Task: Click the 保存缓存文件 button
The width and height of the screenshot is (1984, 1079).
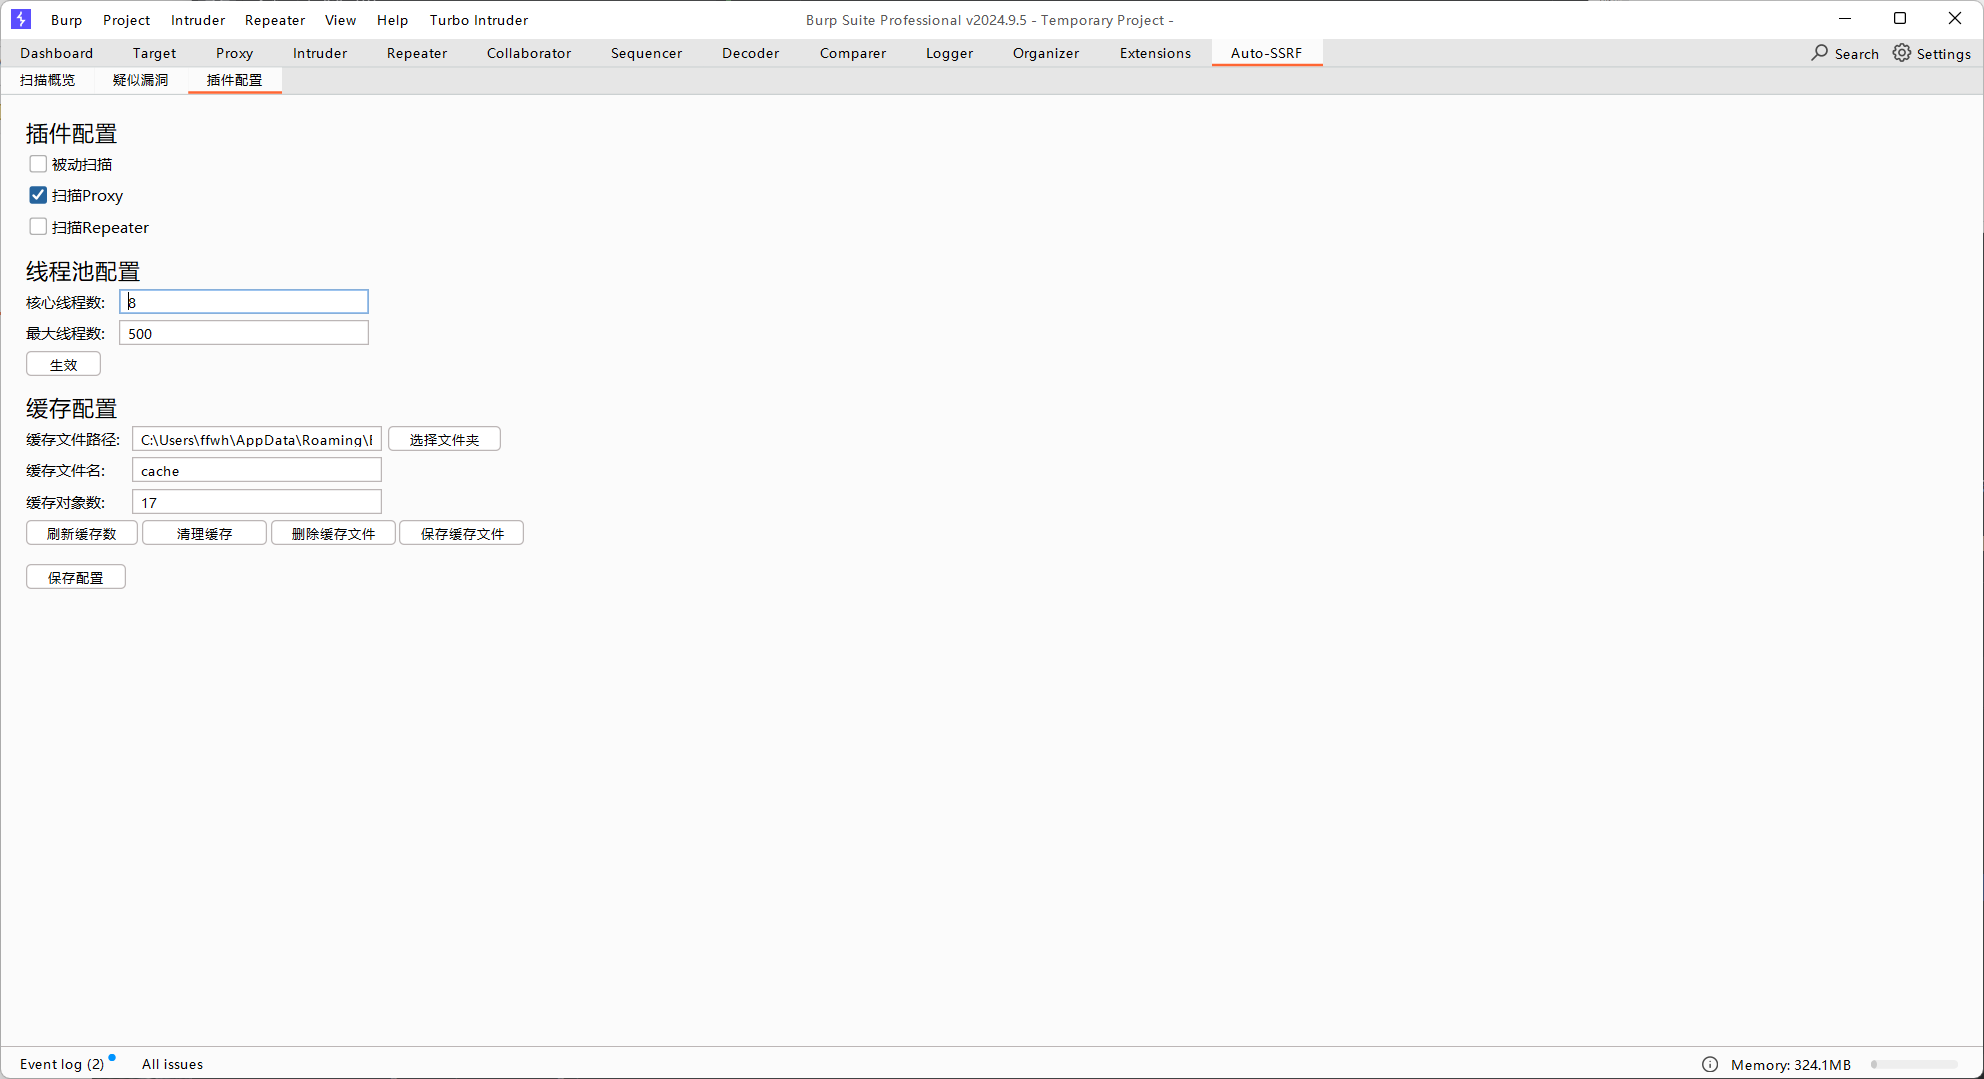Action: coord(462,534)
